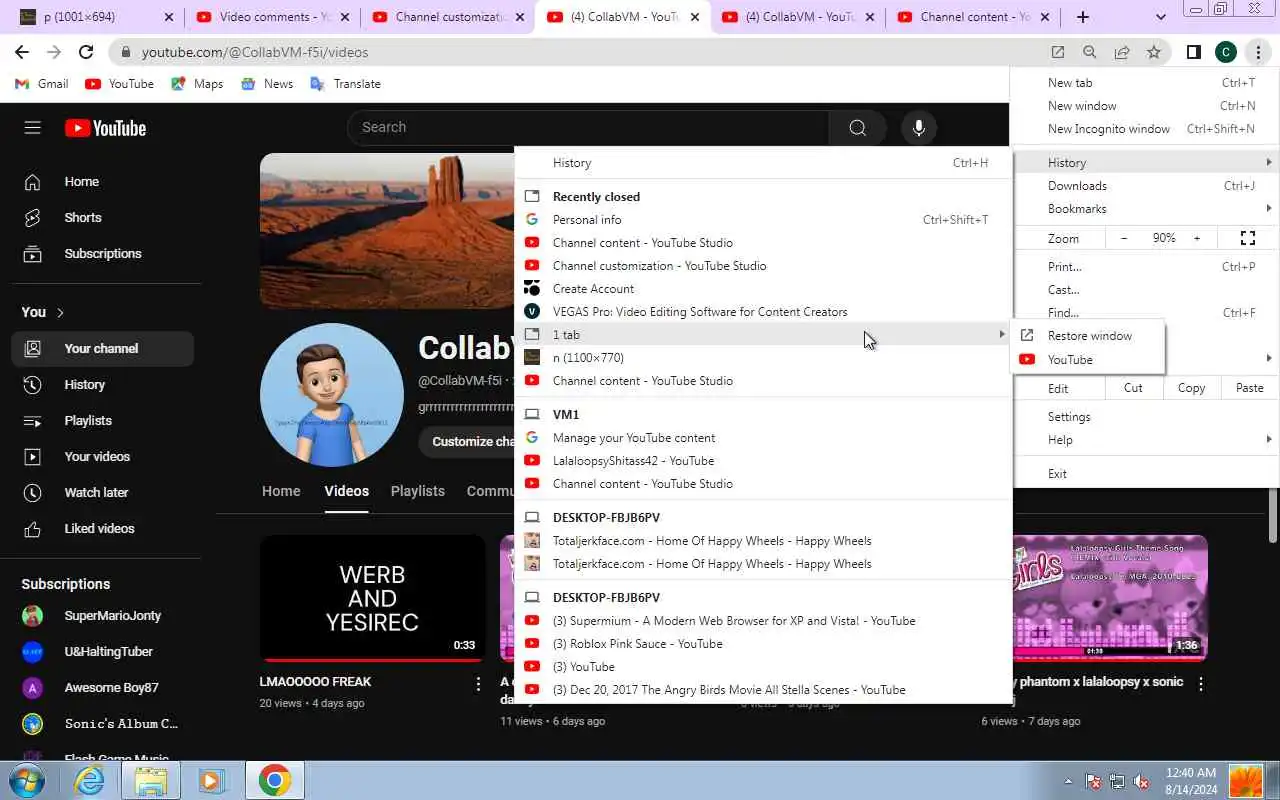Screen dimensions: 1280x800
Task: Decrease zoom with the minus button
Action: 1124,238
